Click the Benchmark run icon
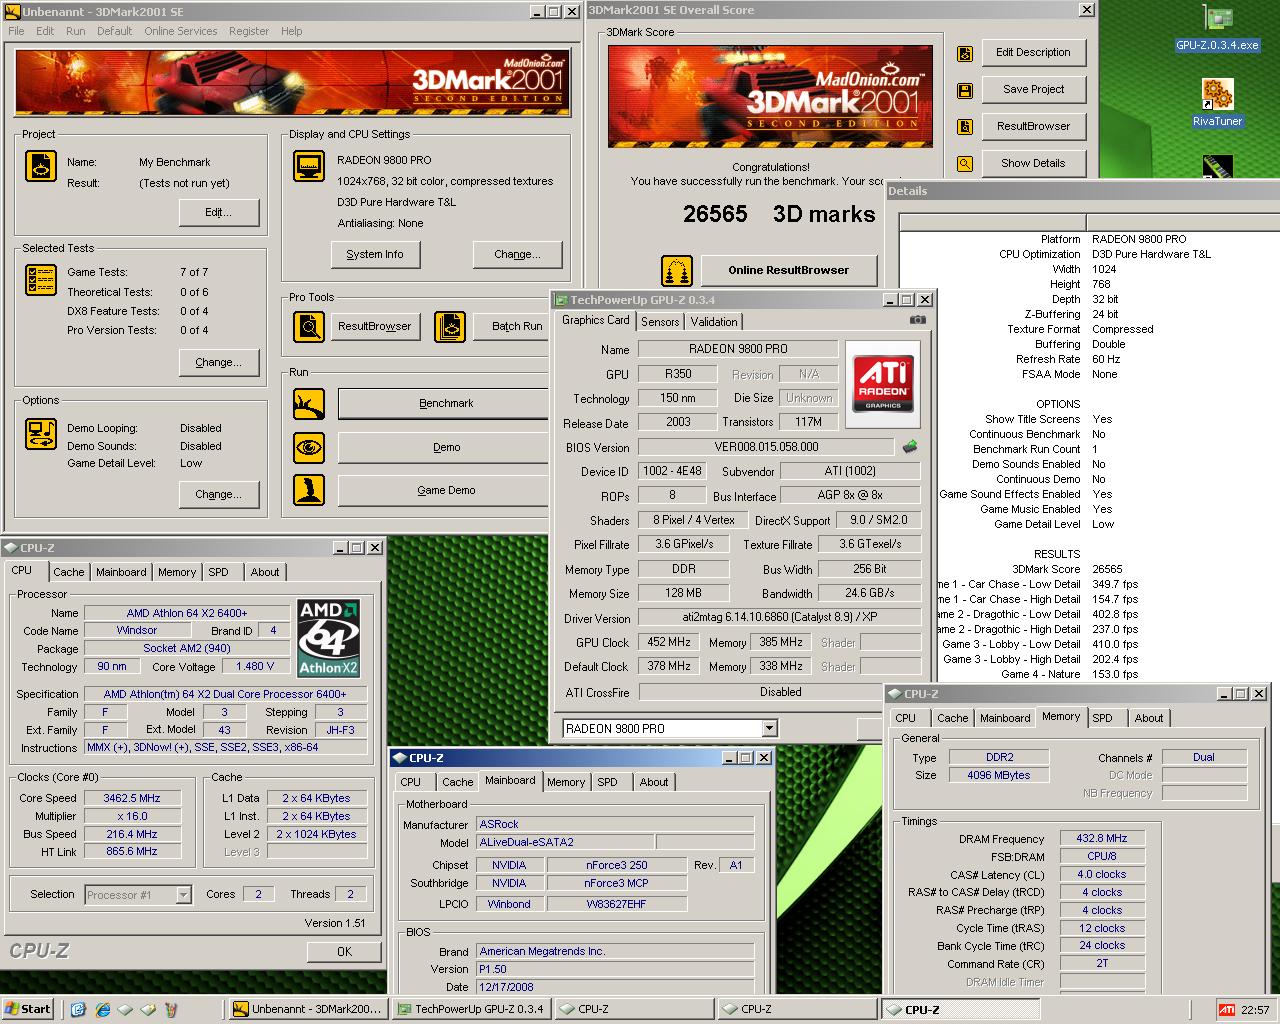Image resolution: width=1280 pixels, height=1024 pixels. 309,404
